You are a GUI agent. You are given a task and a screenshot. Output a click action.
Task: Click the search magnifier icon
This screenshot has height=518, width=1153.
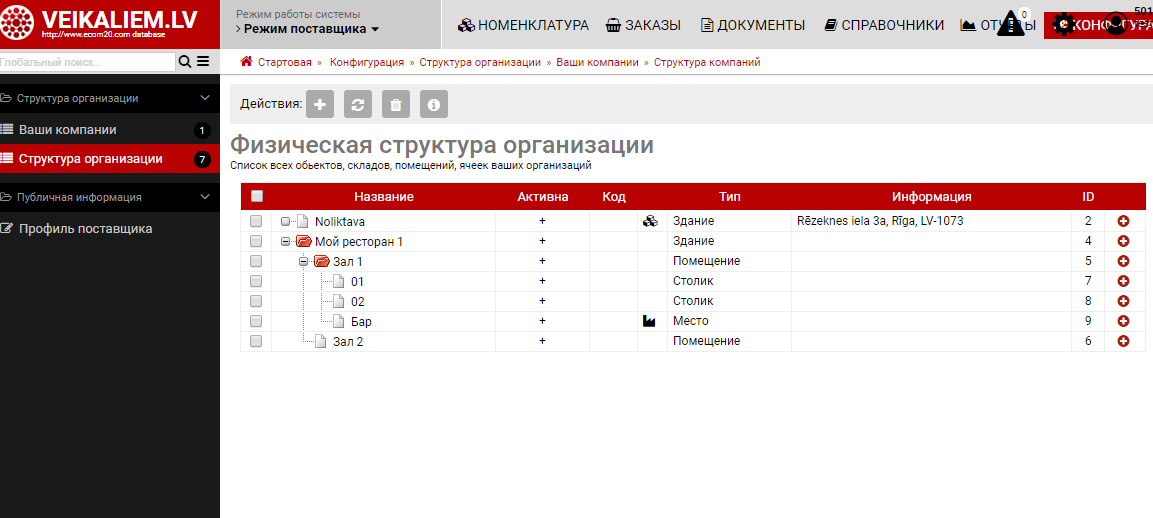[x=185, y=62]
